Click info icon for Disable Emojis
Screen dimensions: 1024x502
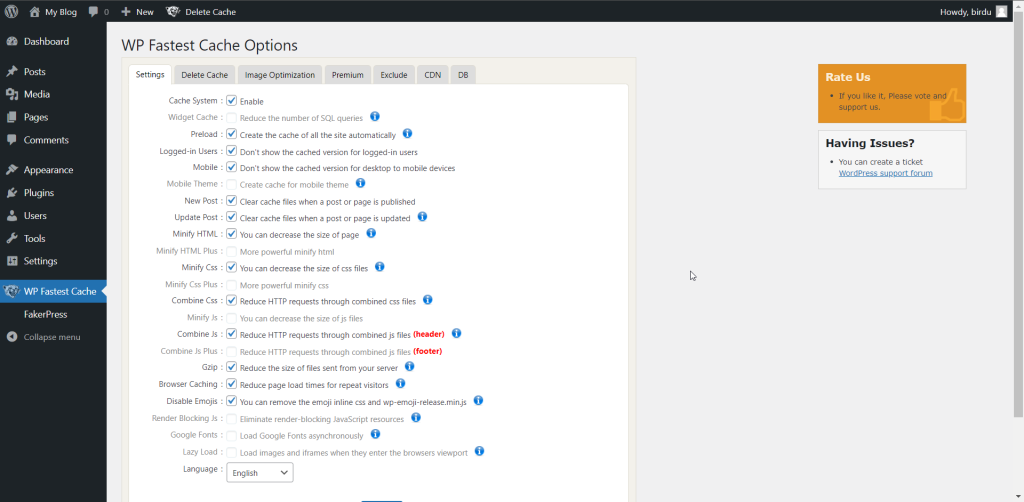tap(478, 401)
